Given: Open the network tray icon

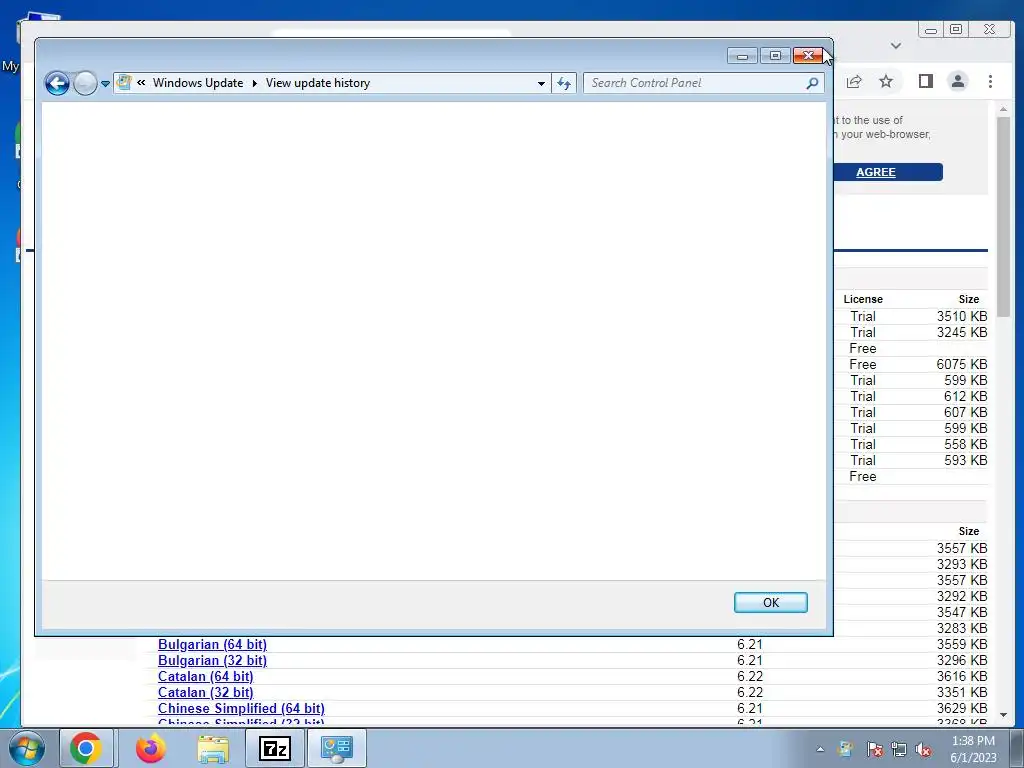Looking at the screenshot, I should tap(899, 749).
